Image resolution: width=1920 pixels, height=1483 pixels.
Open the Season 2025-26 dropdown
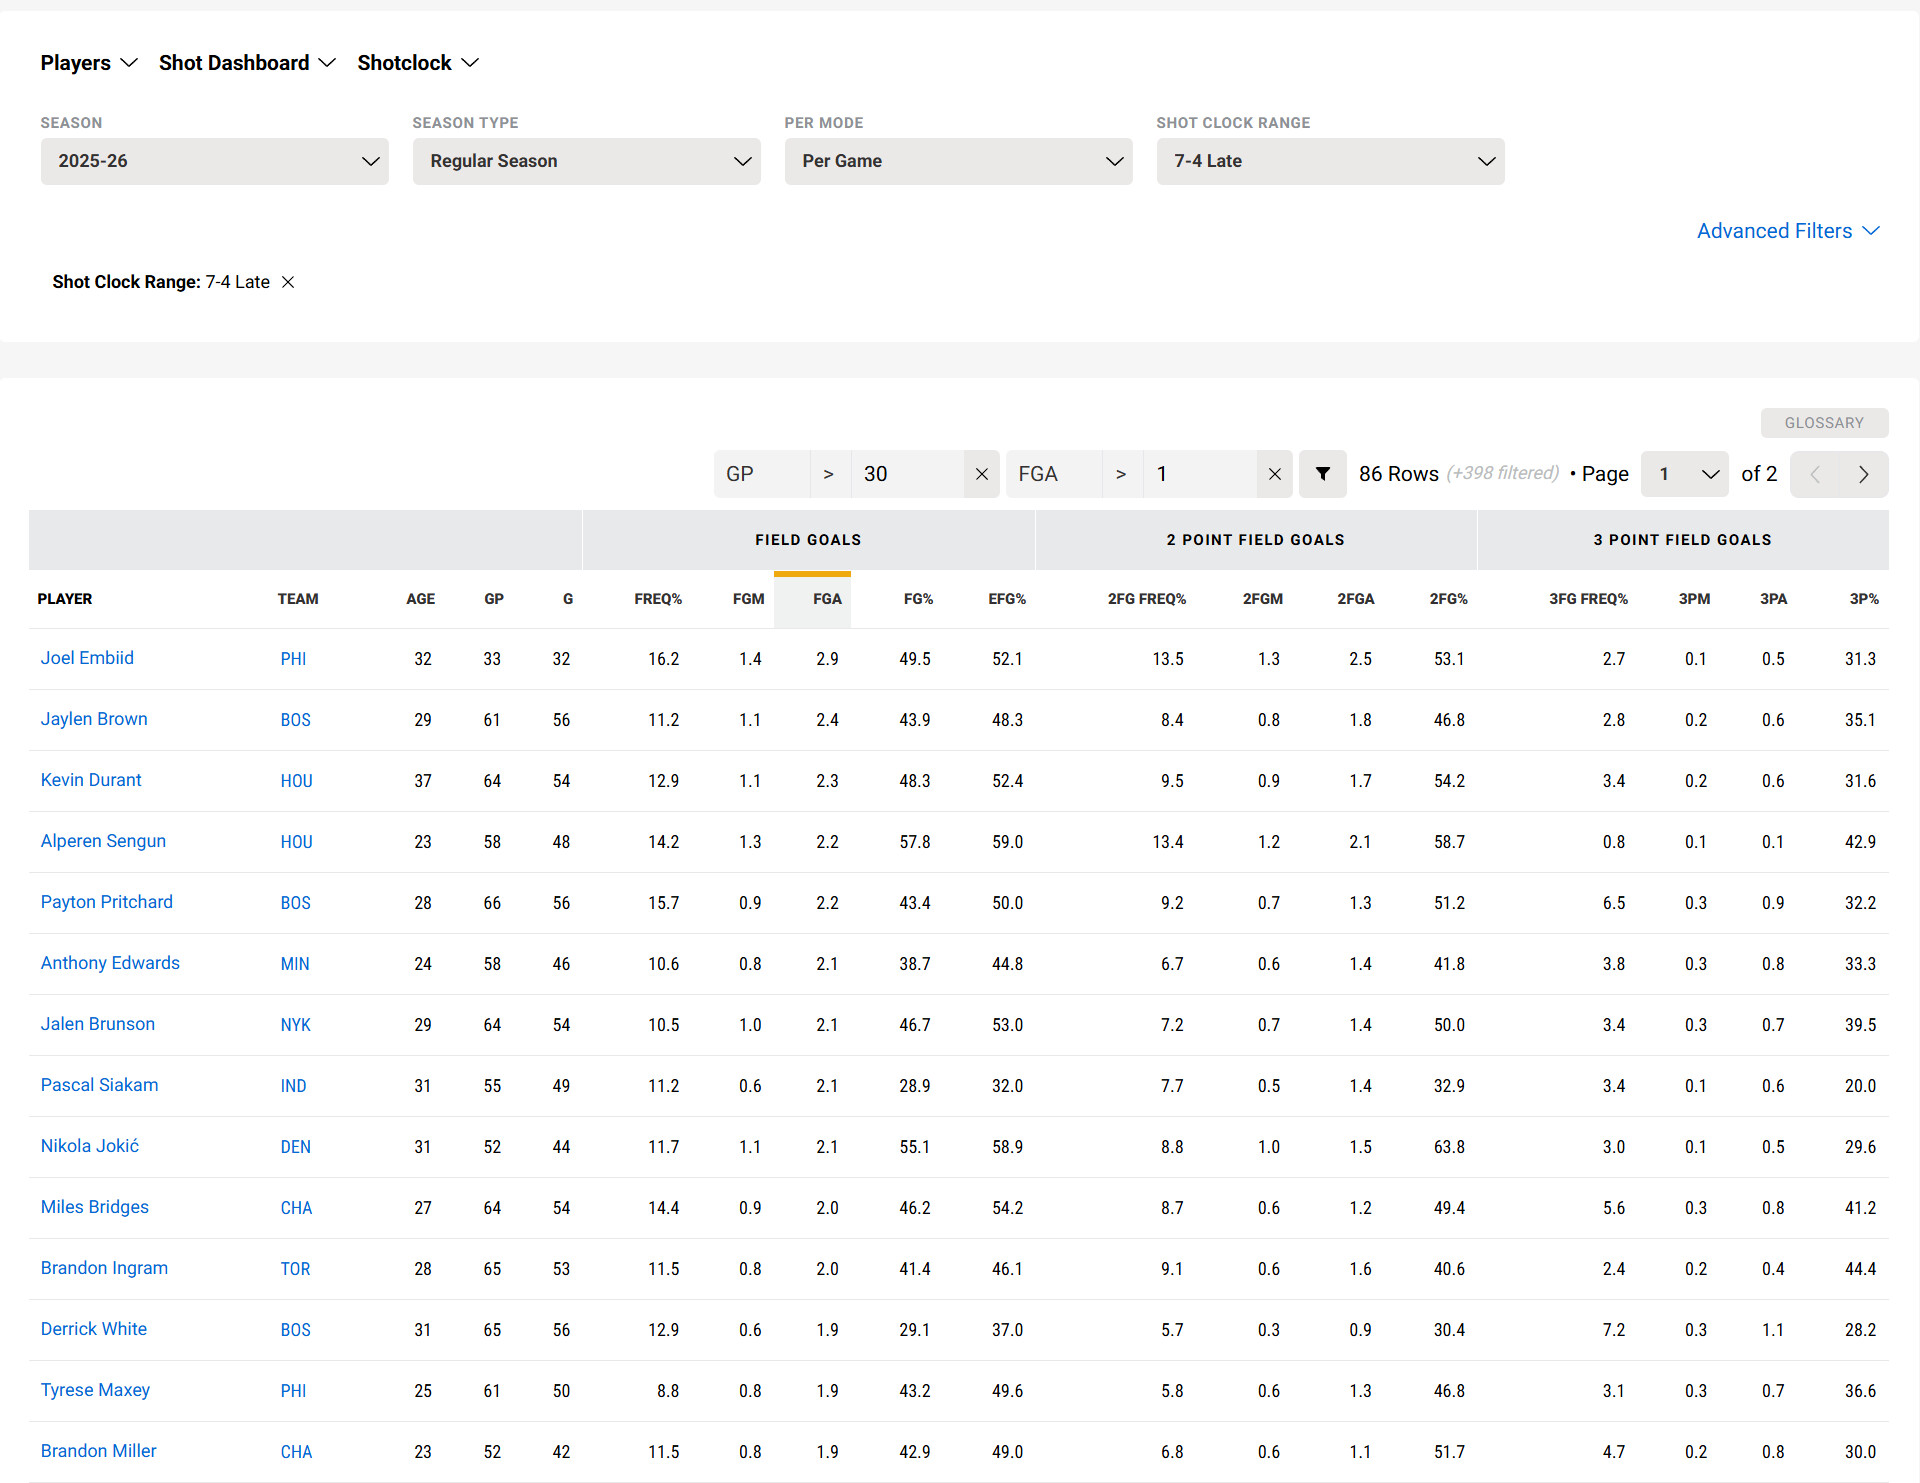click(x=214, y=161)
